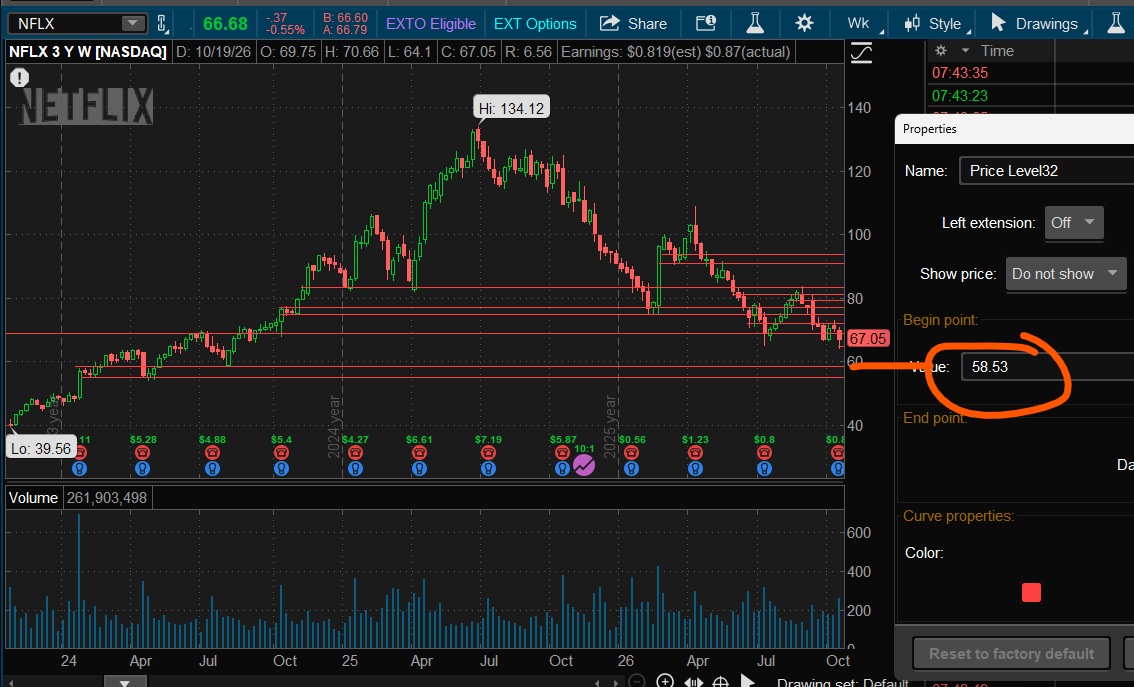Image resolution: width=1134 pixels, height=687 pixels.
Task: Open chart settings gear icon
Action: (804, 23)
